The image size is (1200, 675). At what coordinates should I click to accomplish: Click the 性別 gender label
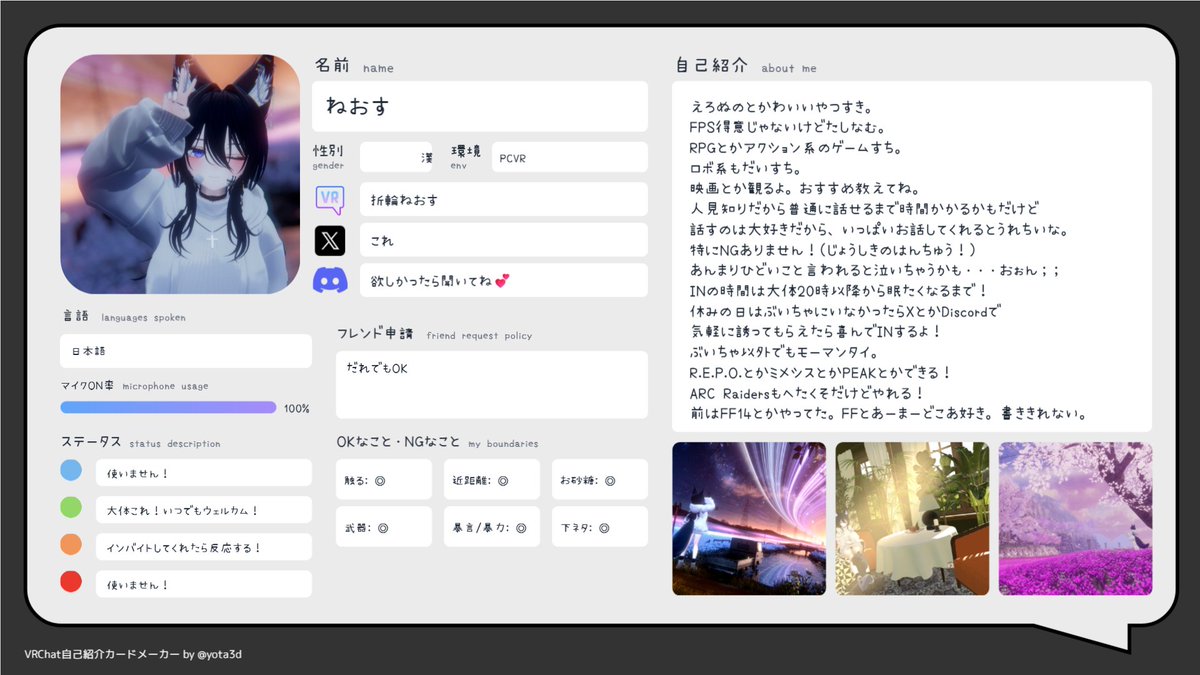tap(329, 156)
